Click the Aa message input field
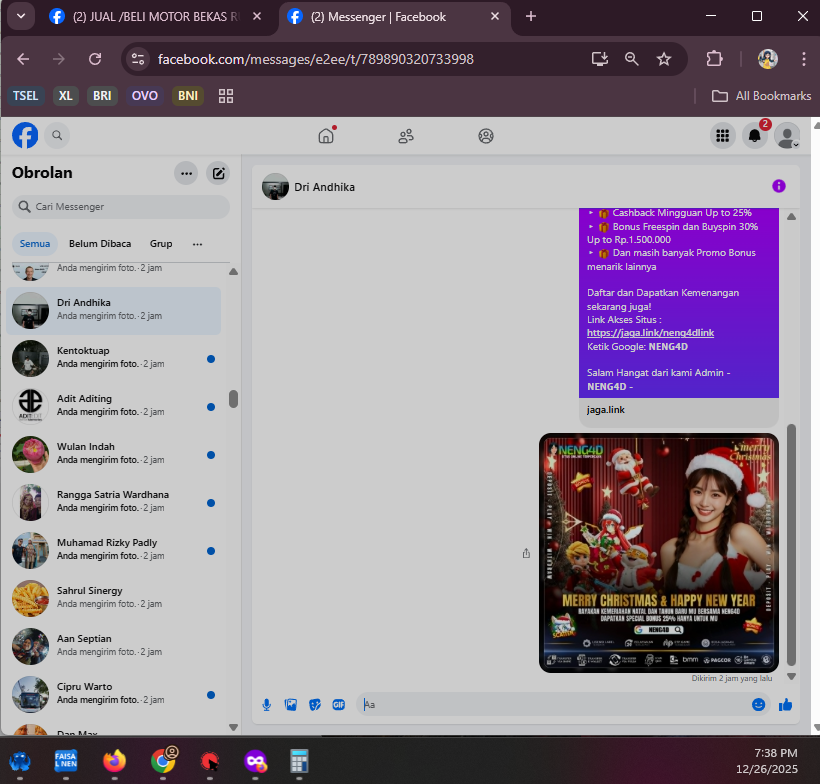This screenshot has height=784, width=820. pyautogui.click(x=554, y=705)
